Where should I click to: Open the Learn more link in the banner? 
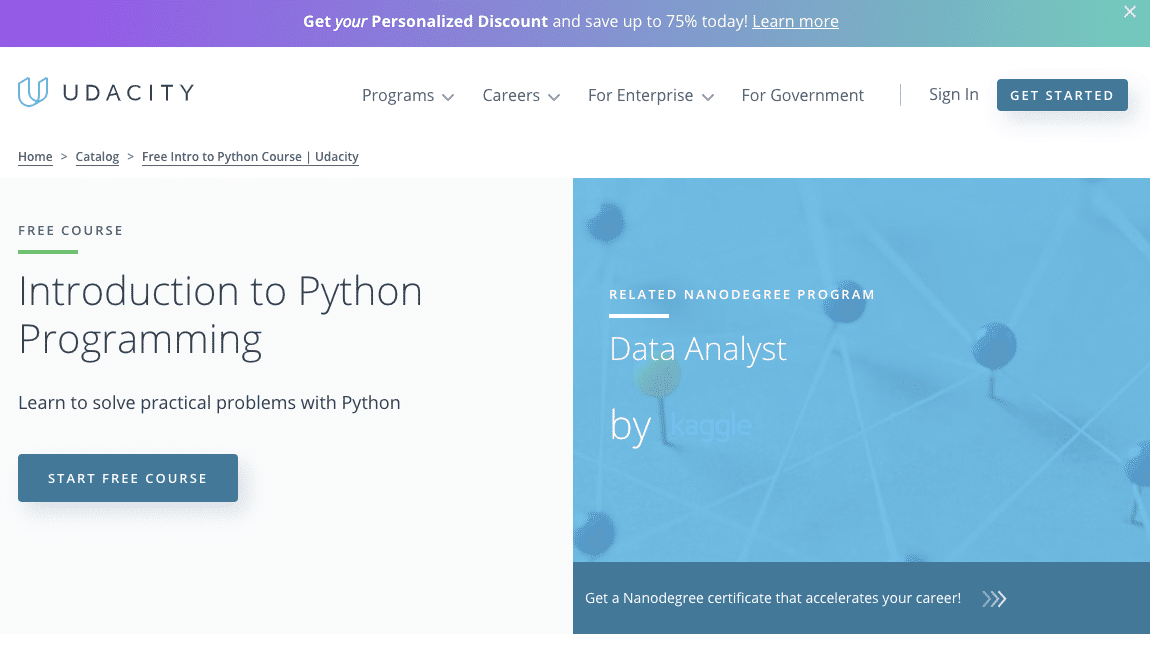coord(795,20)
